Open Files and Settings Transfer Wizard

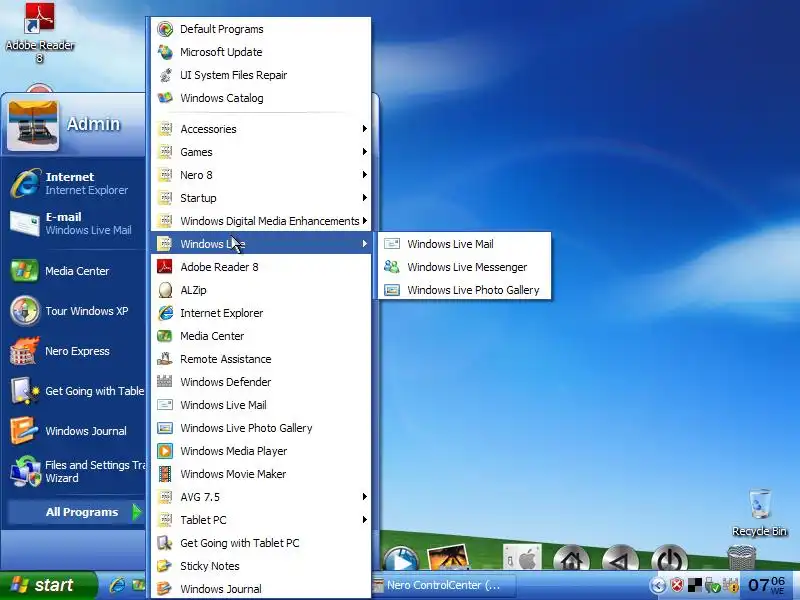click(77, 471)
